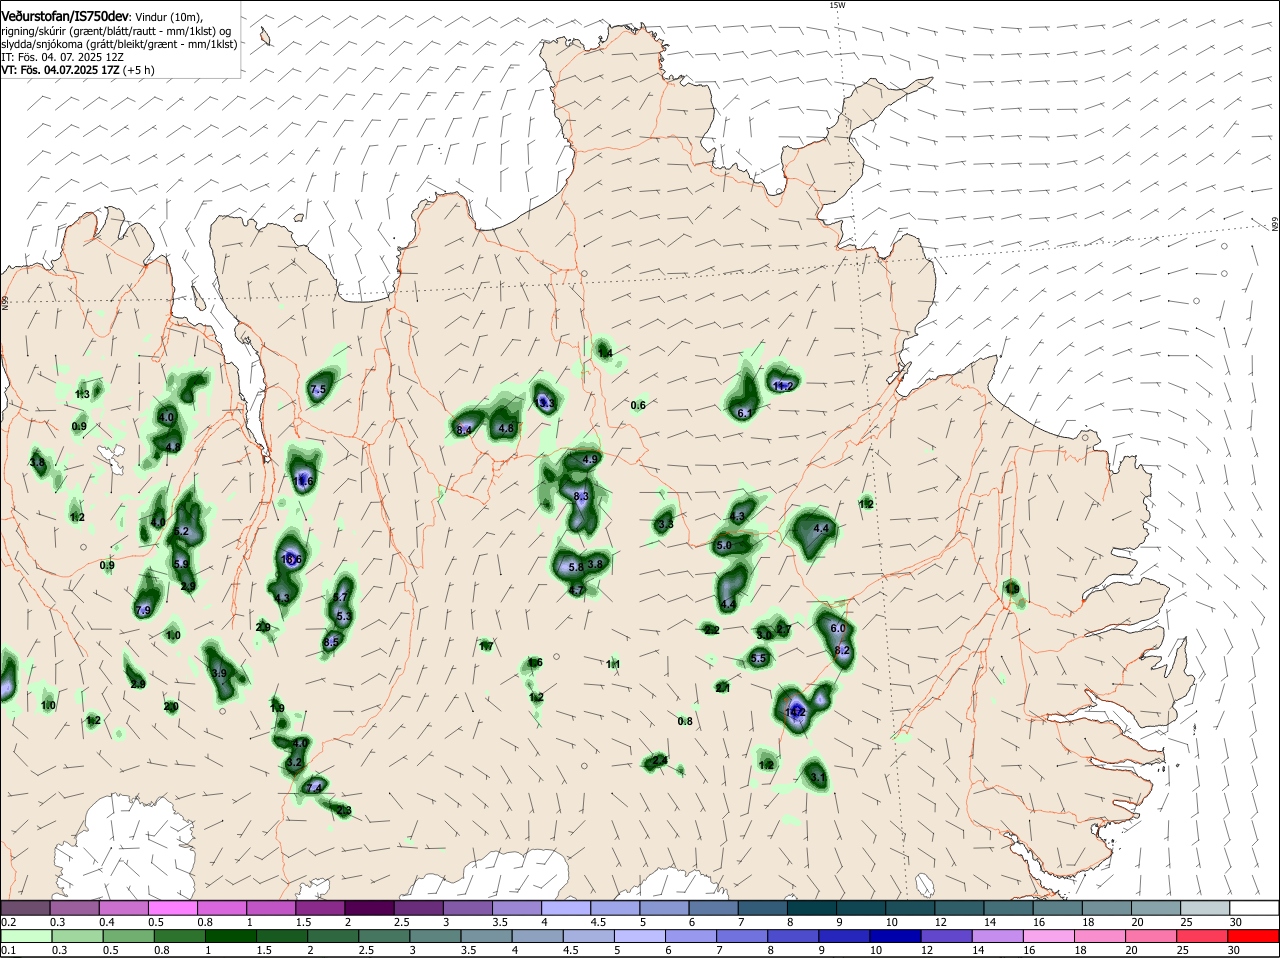
Task: Click the 2.7 precipitation value
Action: (x=783, y=629)
